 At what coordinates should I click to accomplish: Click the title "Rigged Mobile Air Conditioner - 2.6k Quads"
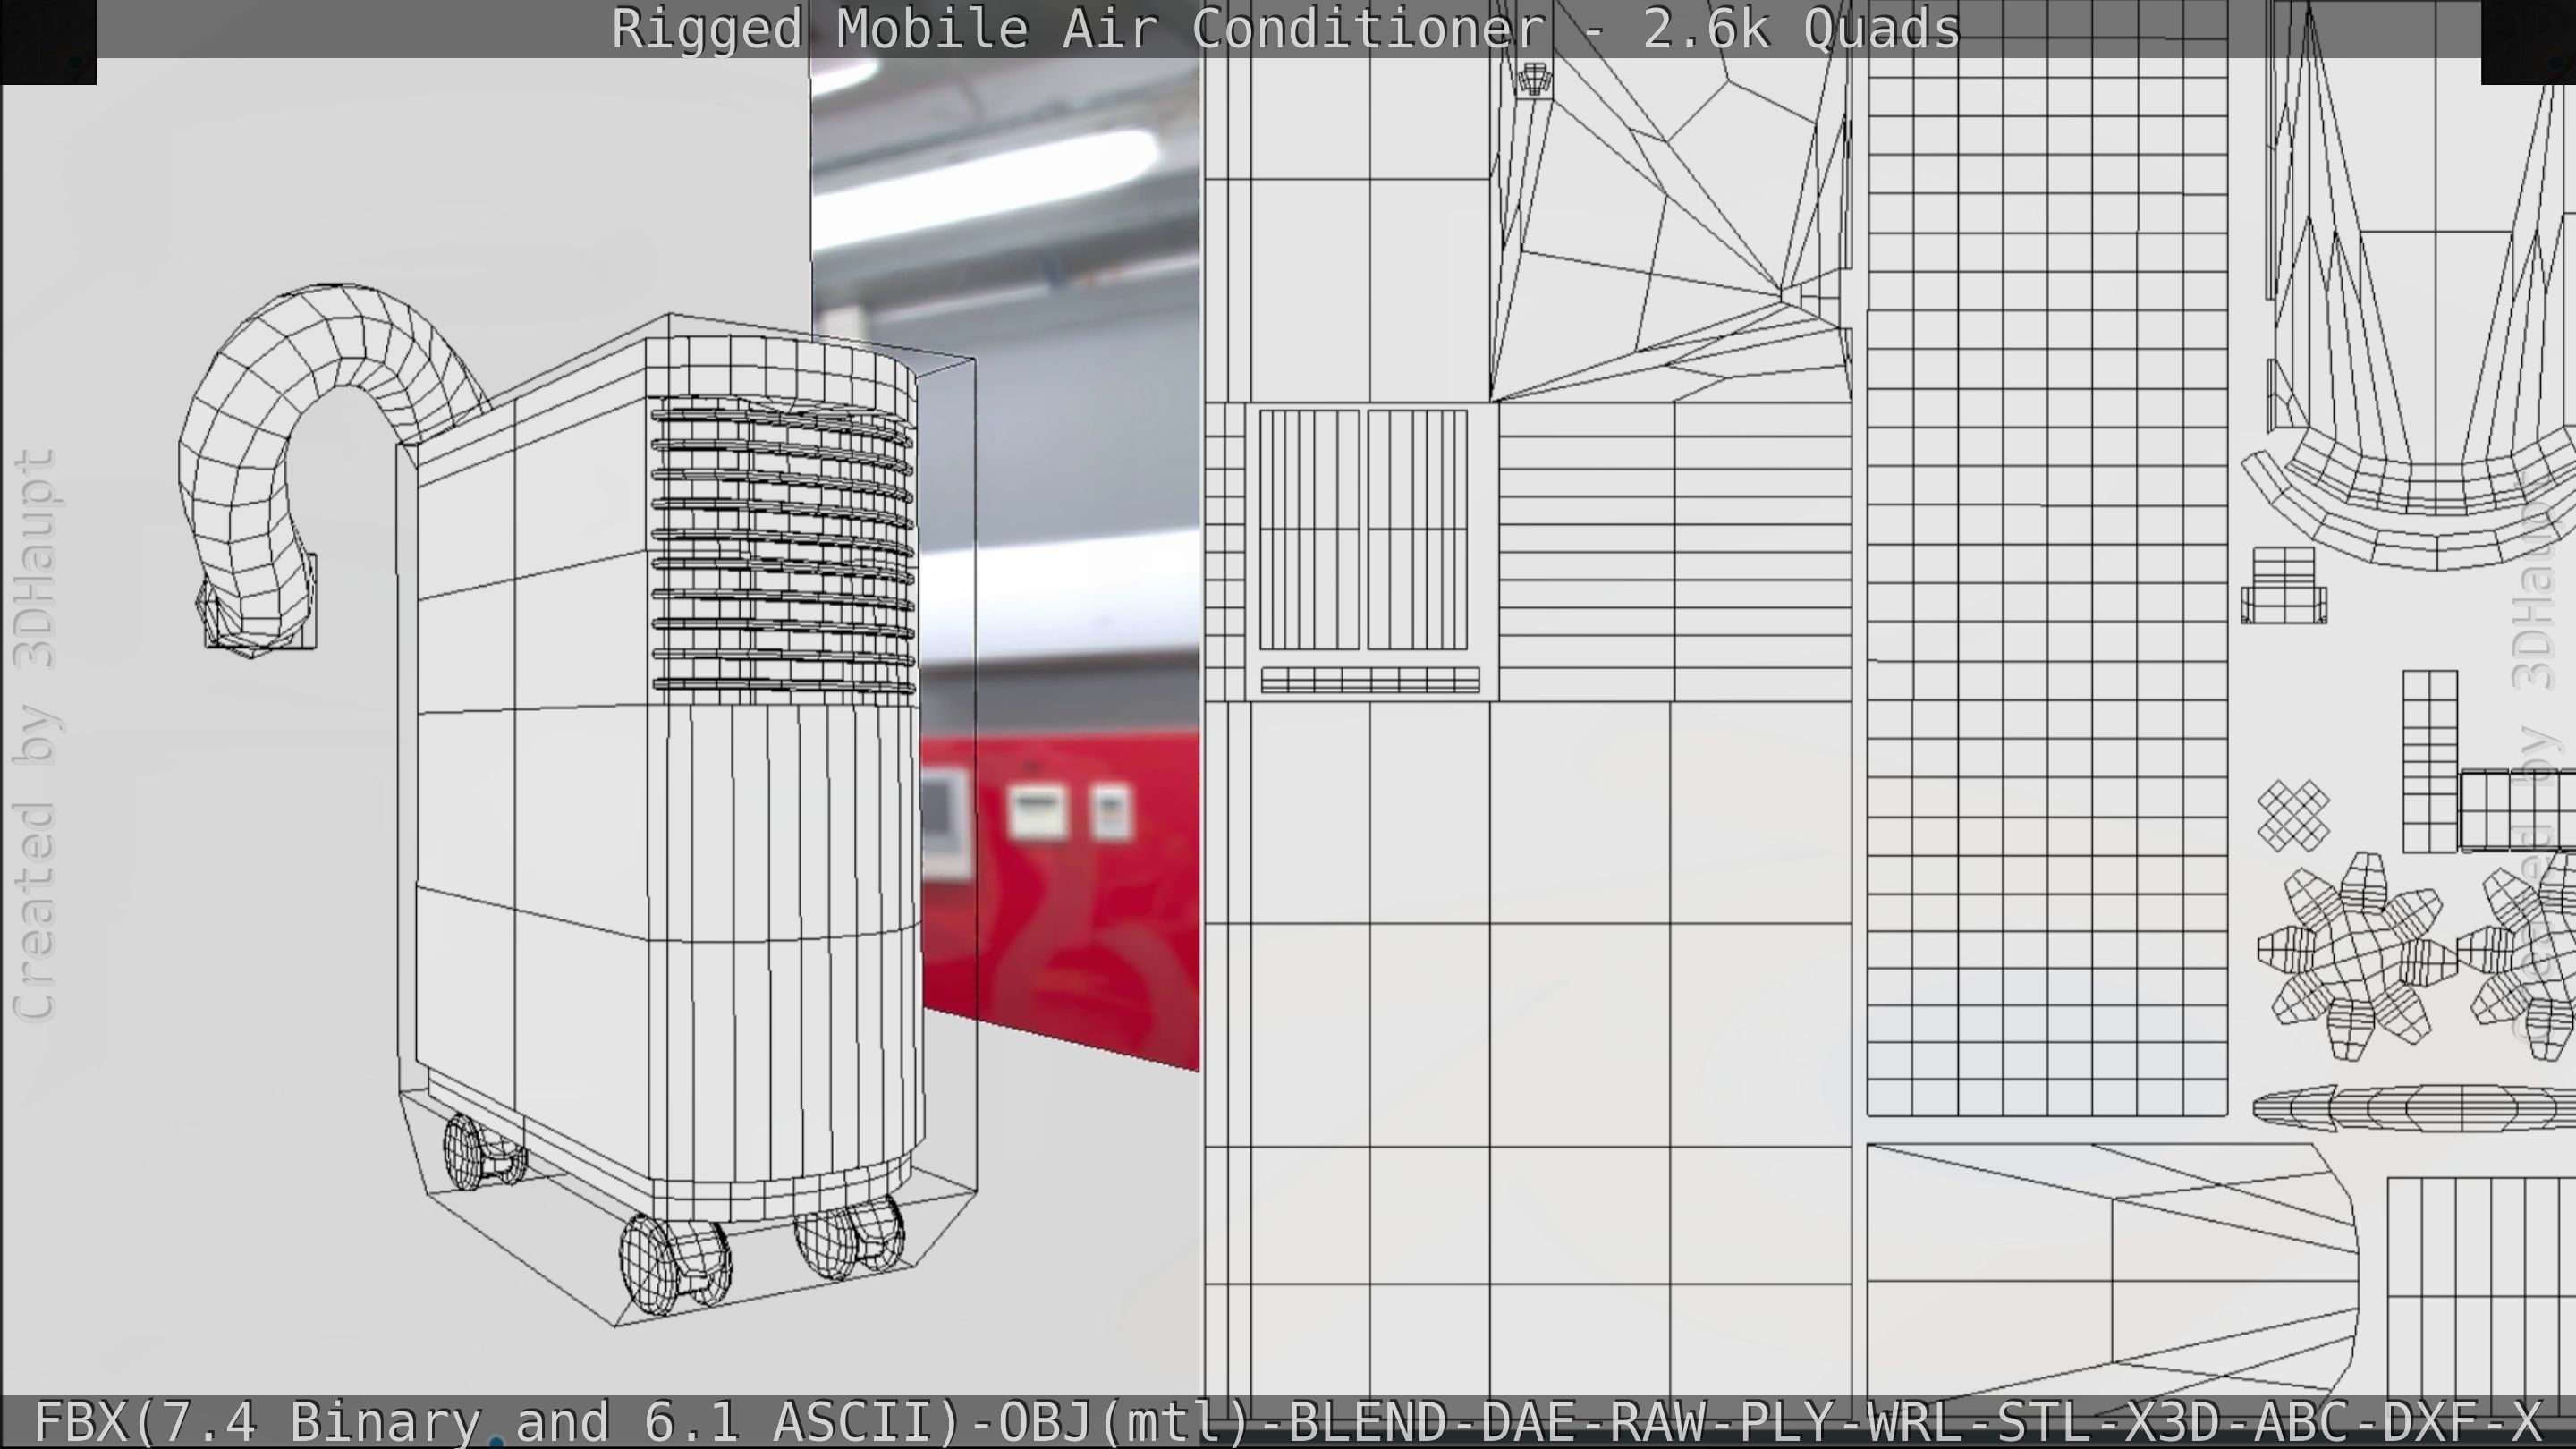point(1286,29)
